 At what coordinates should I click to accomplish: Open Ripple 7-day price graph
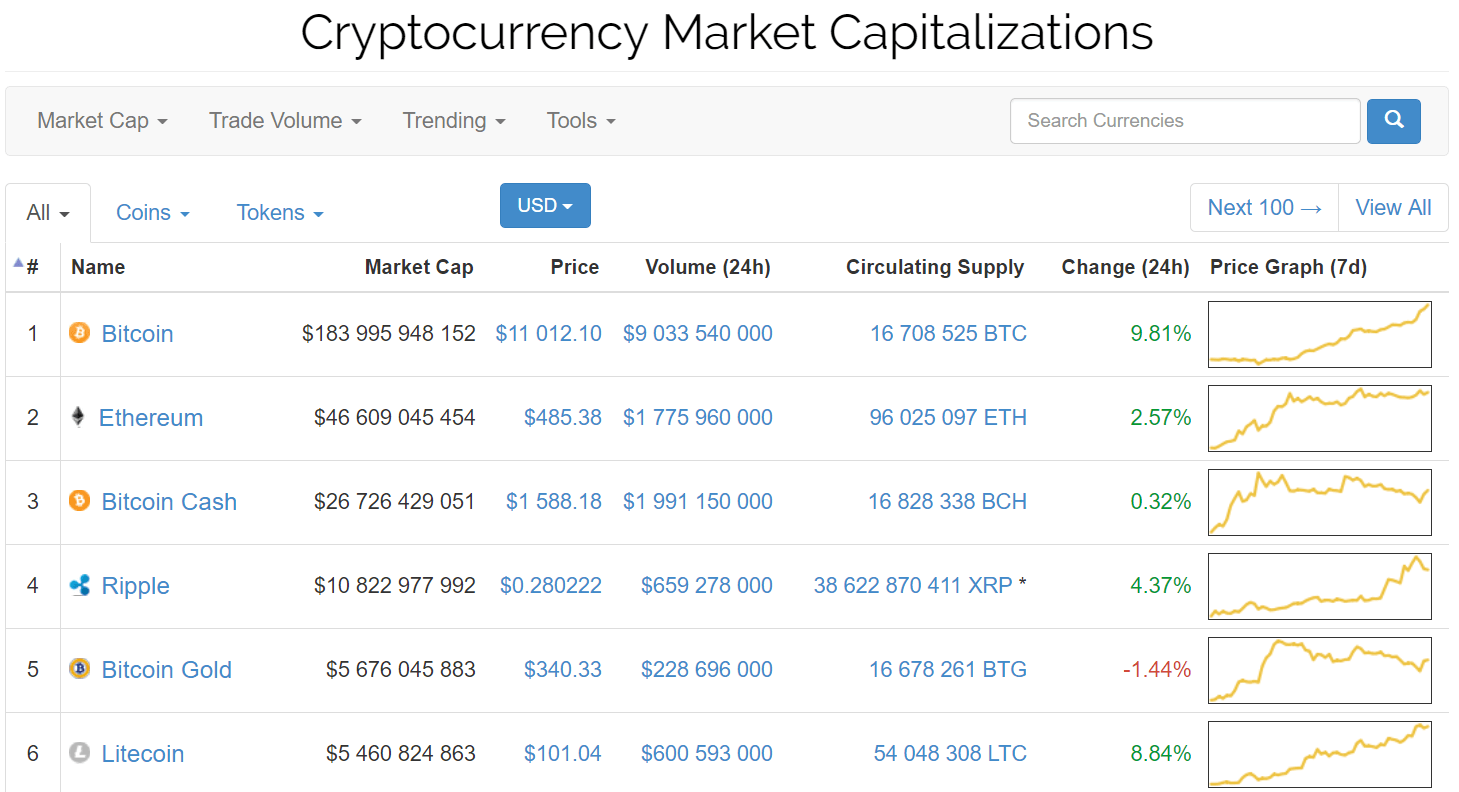click(x=1320, y=586)
